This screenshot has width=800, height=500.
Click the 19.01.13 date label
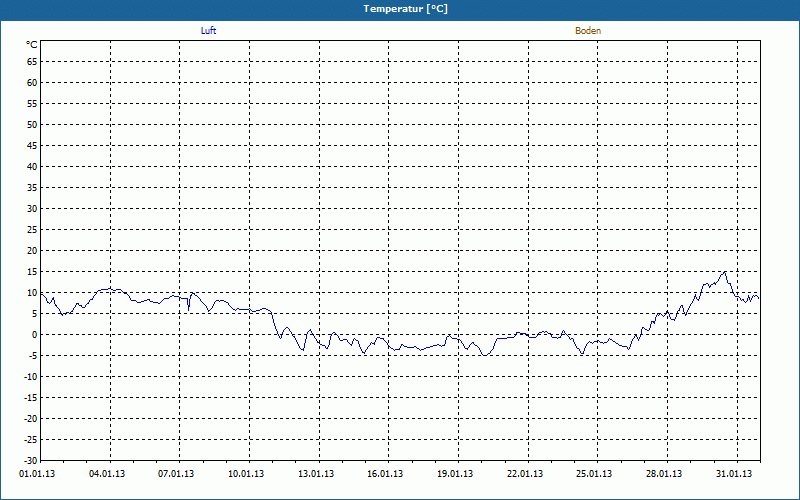(x=455, y=474)
